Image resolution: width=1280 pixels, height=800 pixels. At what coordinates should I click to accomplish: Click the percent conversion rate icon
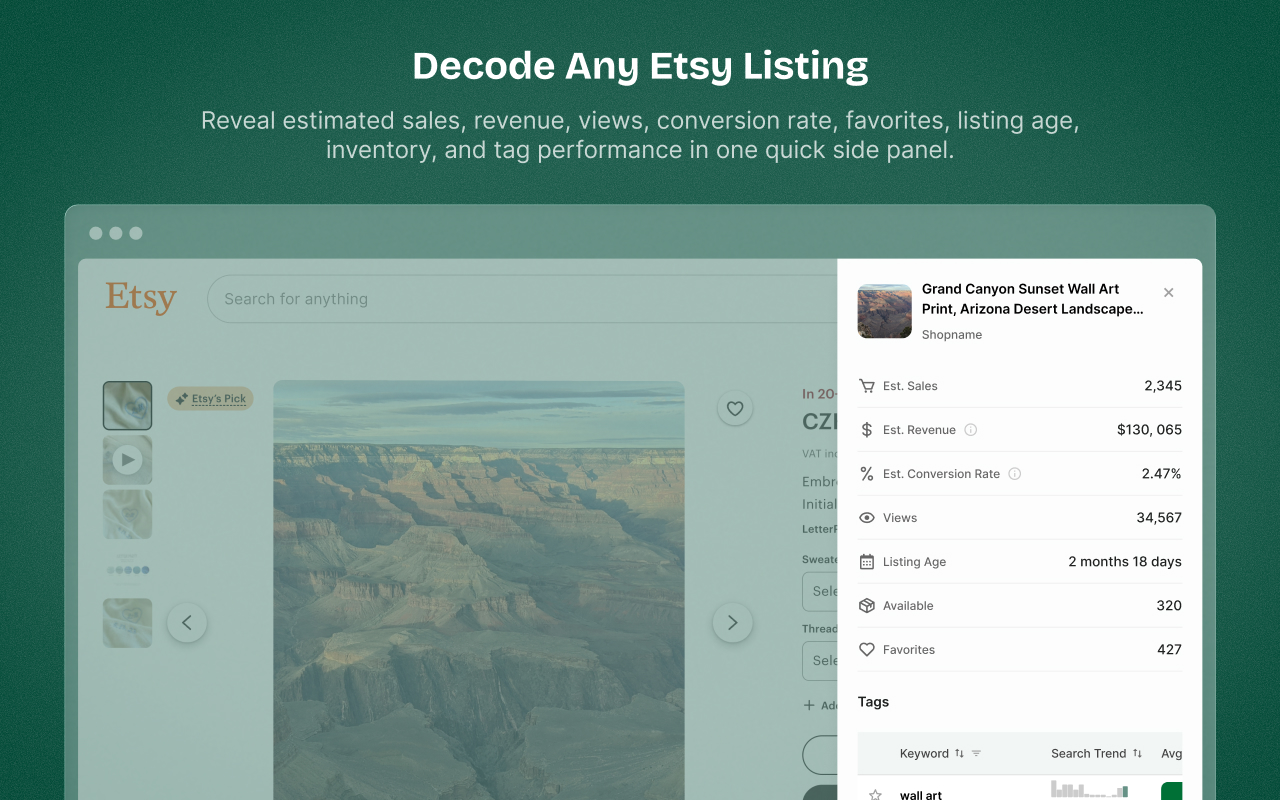(867, 474)
